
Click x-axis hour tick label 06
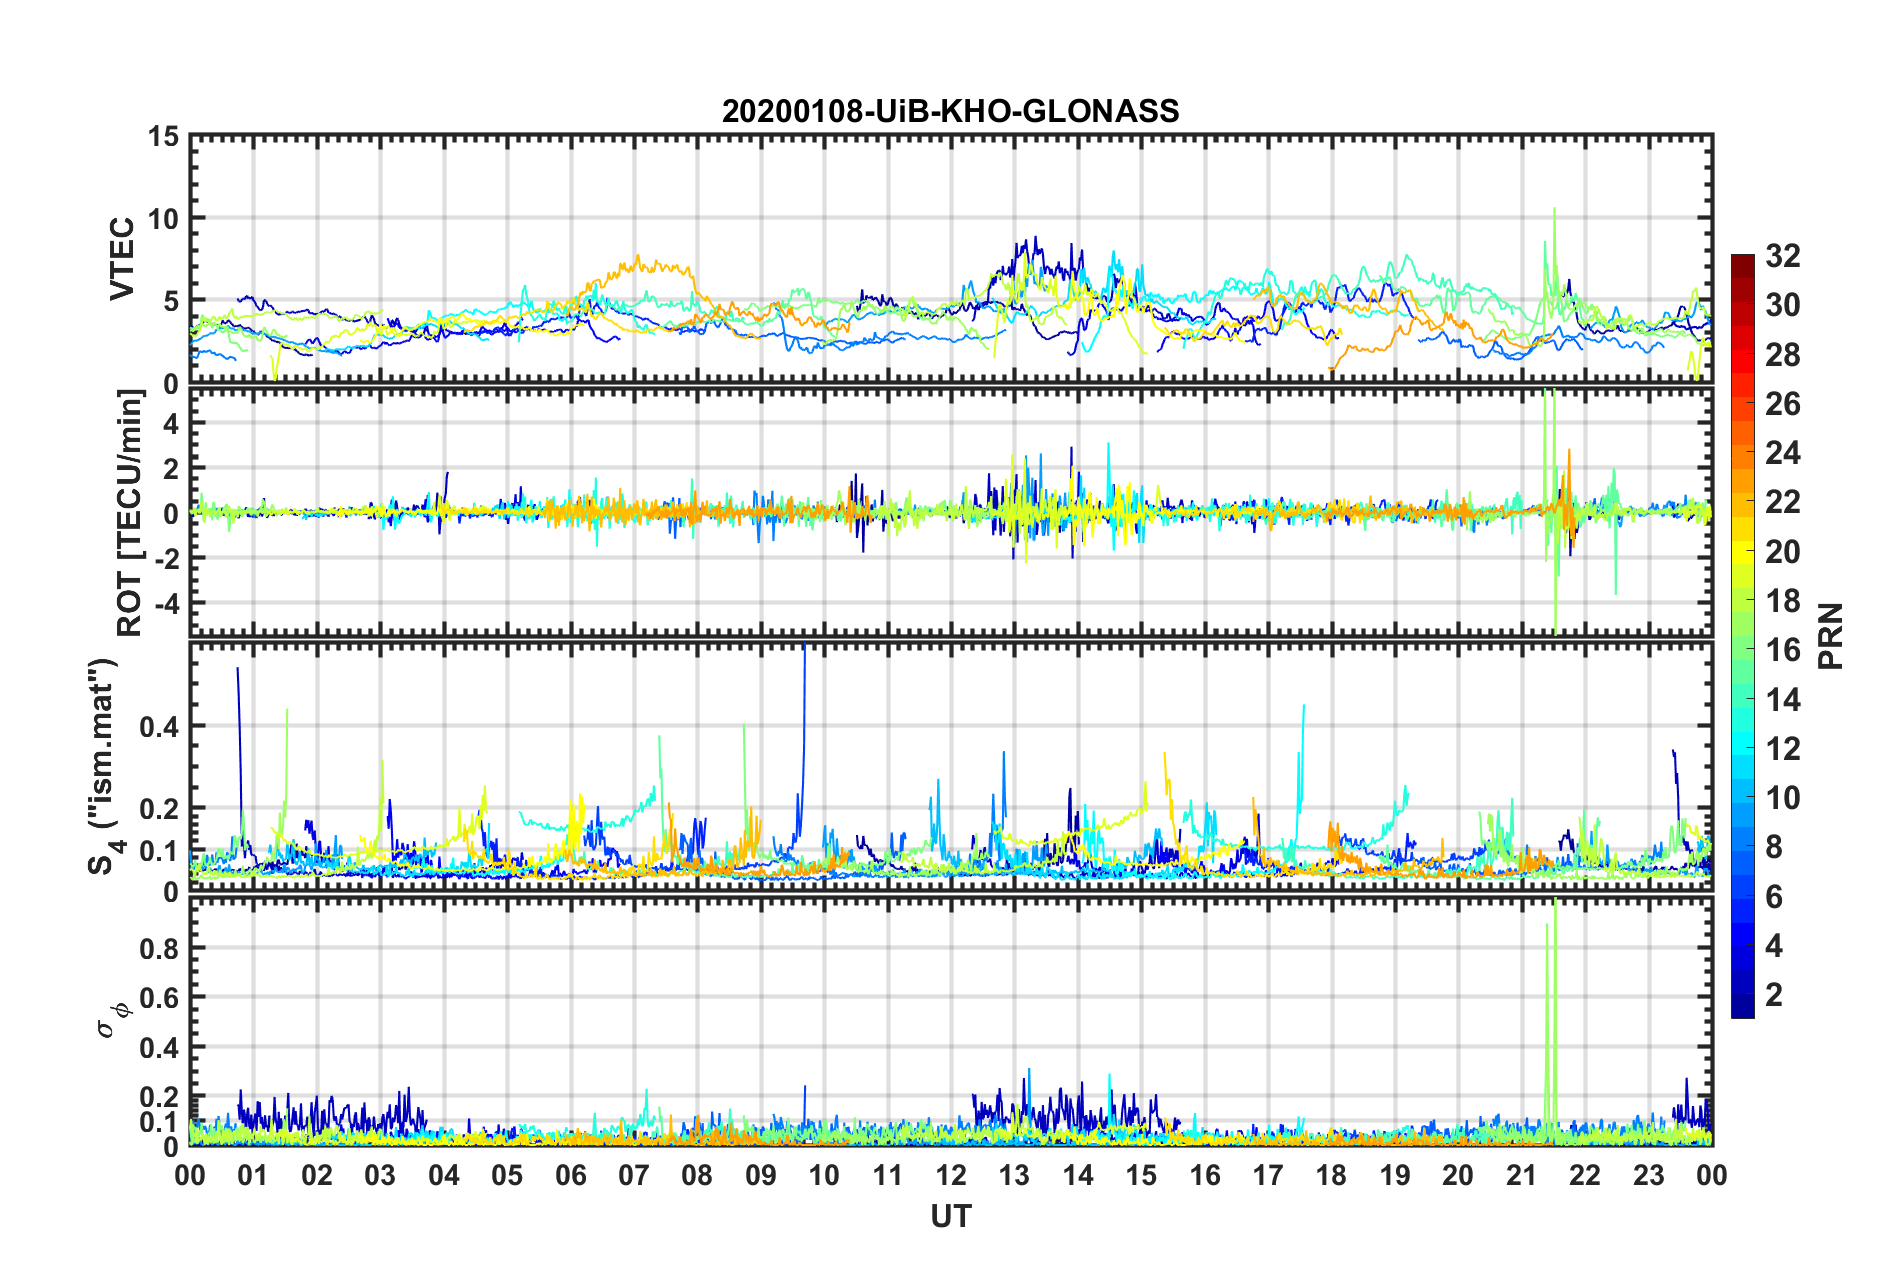tap(570, 1175)
